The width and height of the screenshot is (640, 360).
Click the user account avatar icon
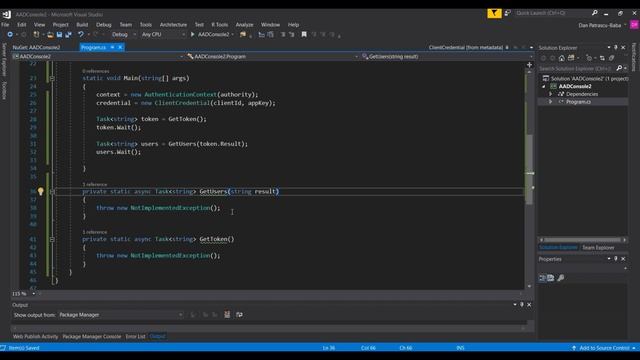[x=634, y=25]
